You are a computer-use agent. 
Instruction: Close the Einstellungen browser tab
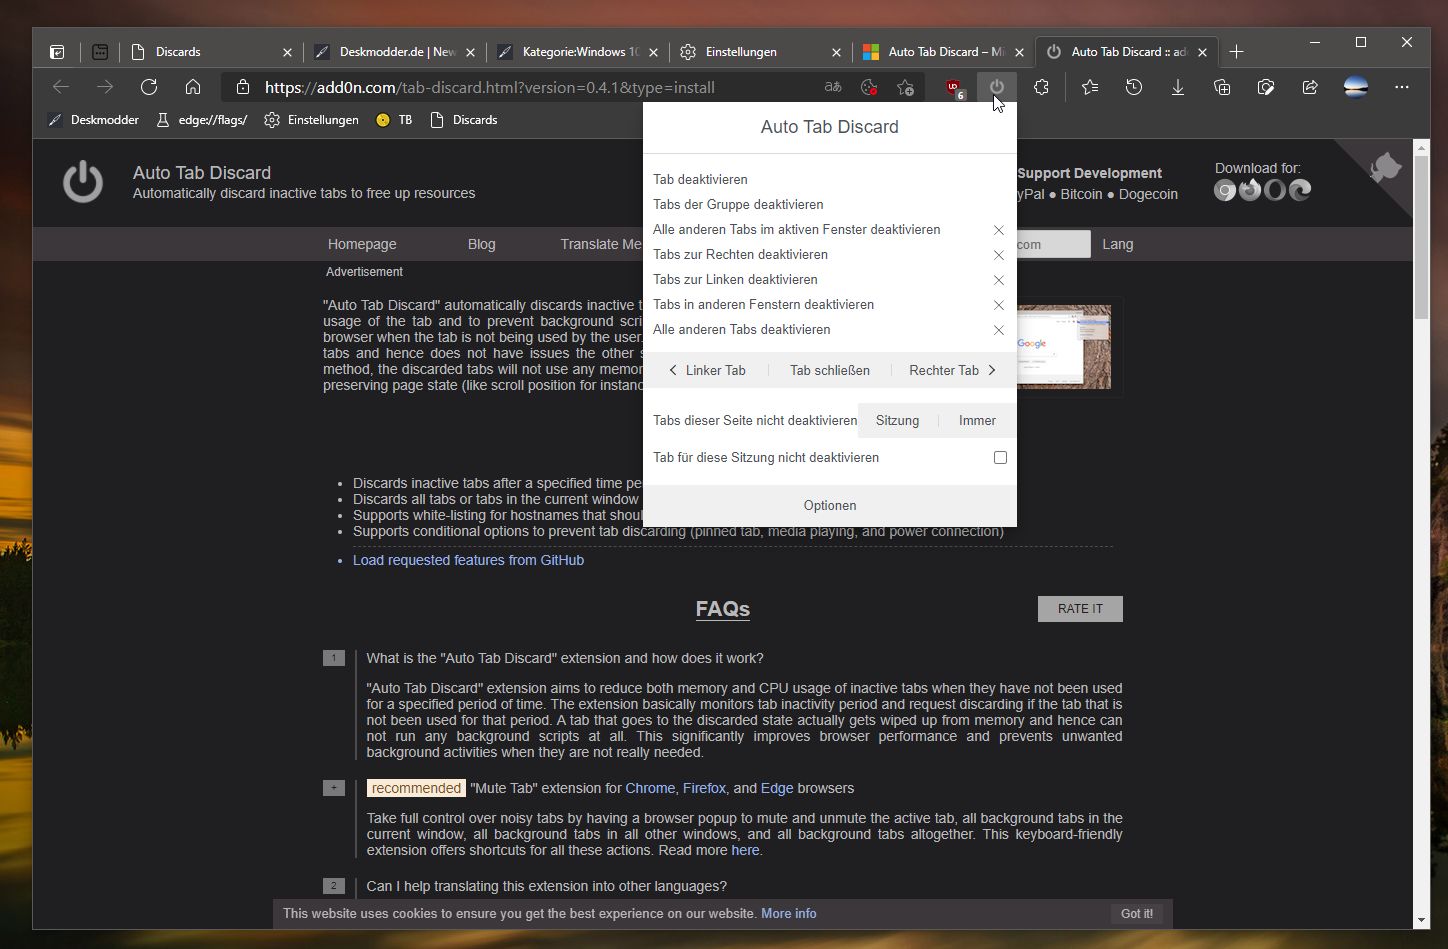pos(836,52)
